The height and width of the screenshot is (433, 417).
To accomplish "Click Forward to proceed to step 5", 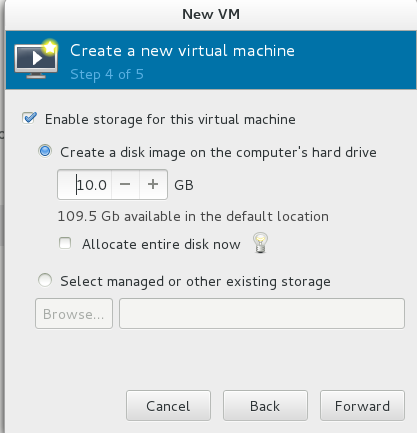I will 362,406.
